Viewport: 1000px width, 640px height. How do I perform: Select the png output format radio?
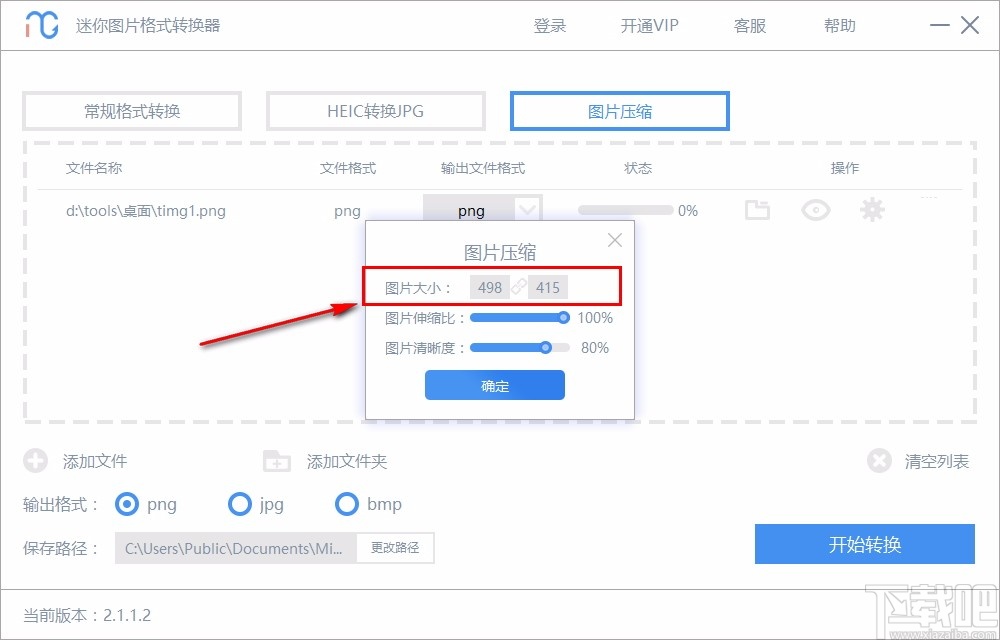[127, 505]
